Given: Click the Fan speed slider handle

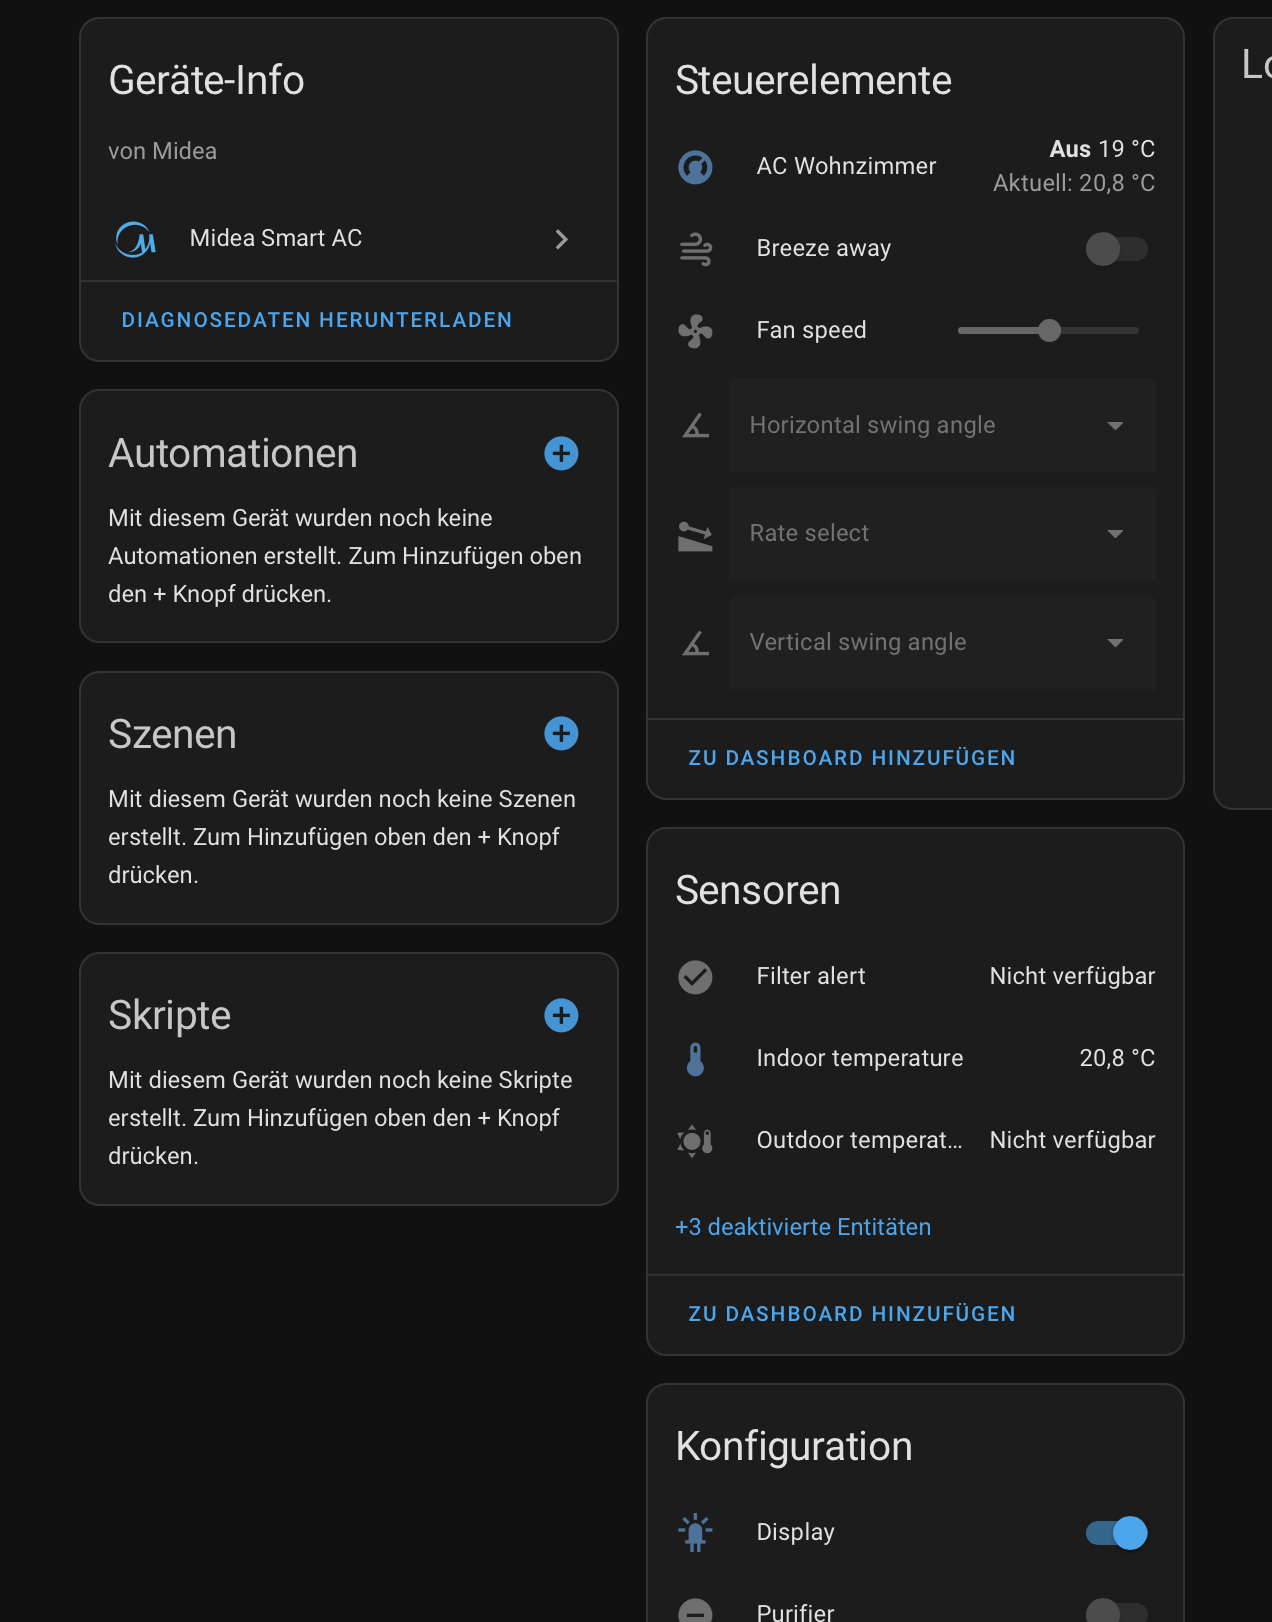Looking at the screenshot, I should point(1049,331).
